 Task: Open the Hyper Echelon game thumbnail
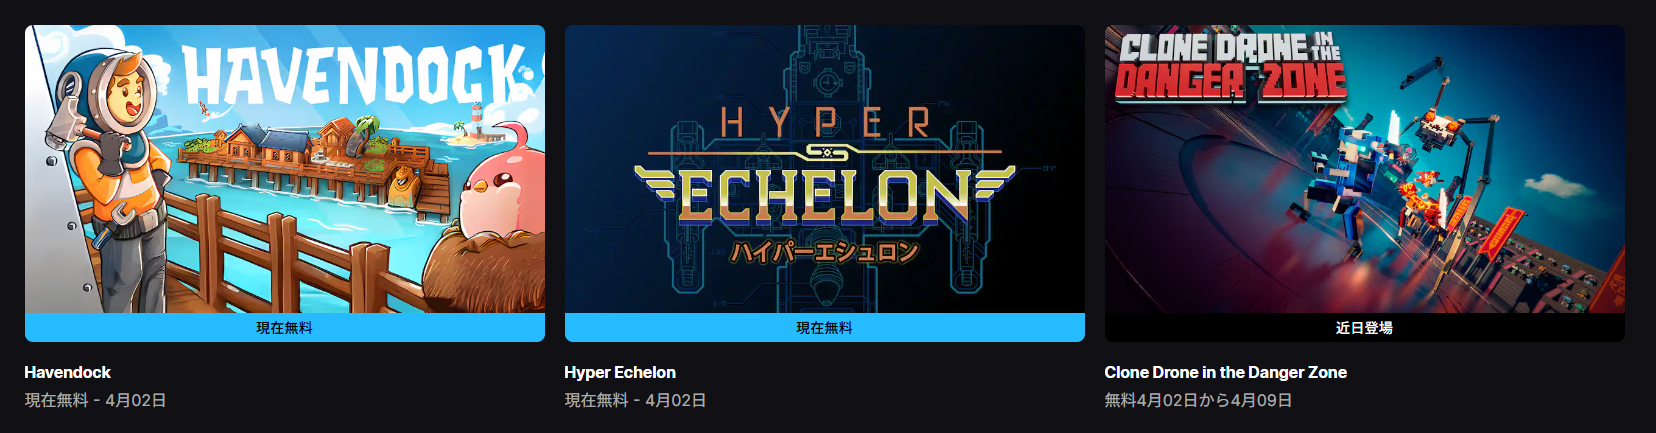tap(825, 169)
